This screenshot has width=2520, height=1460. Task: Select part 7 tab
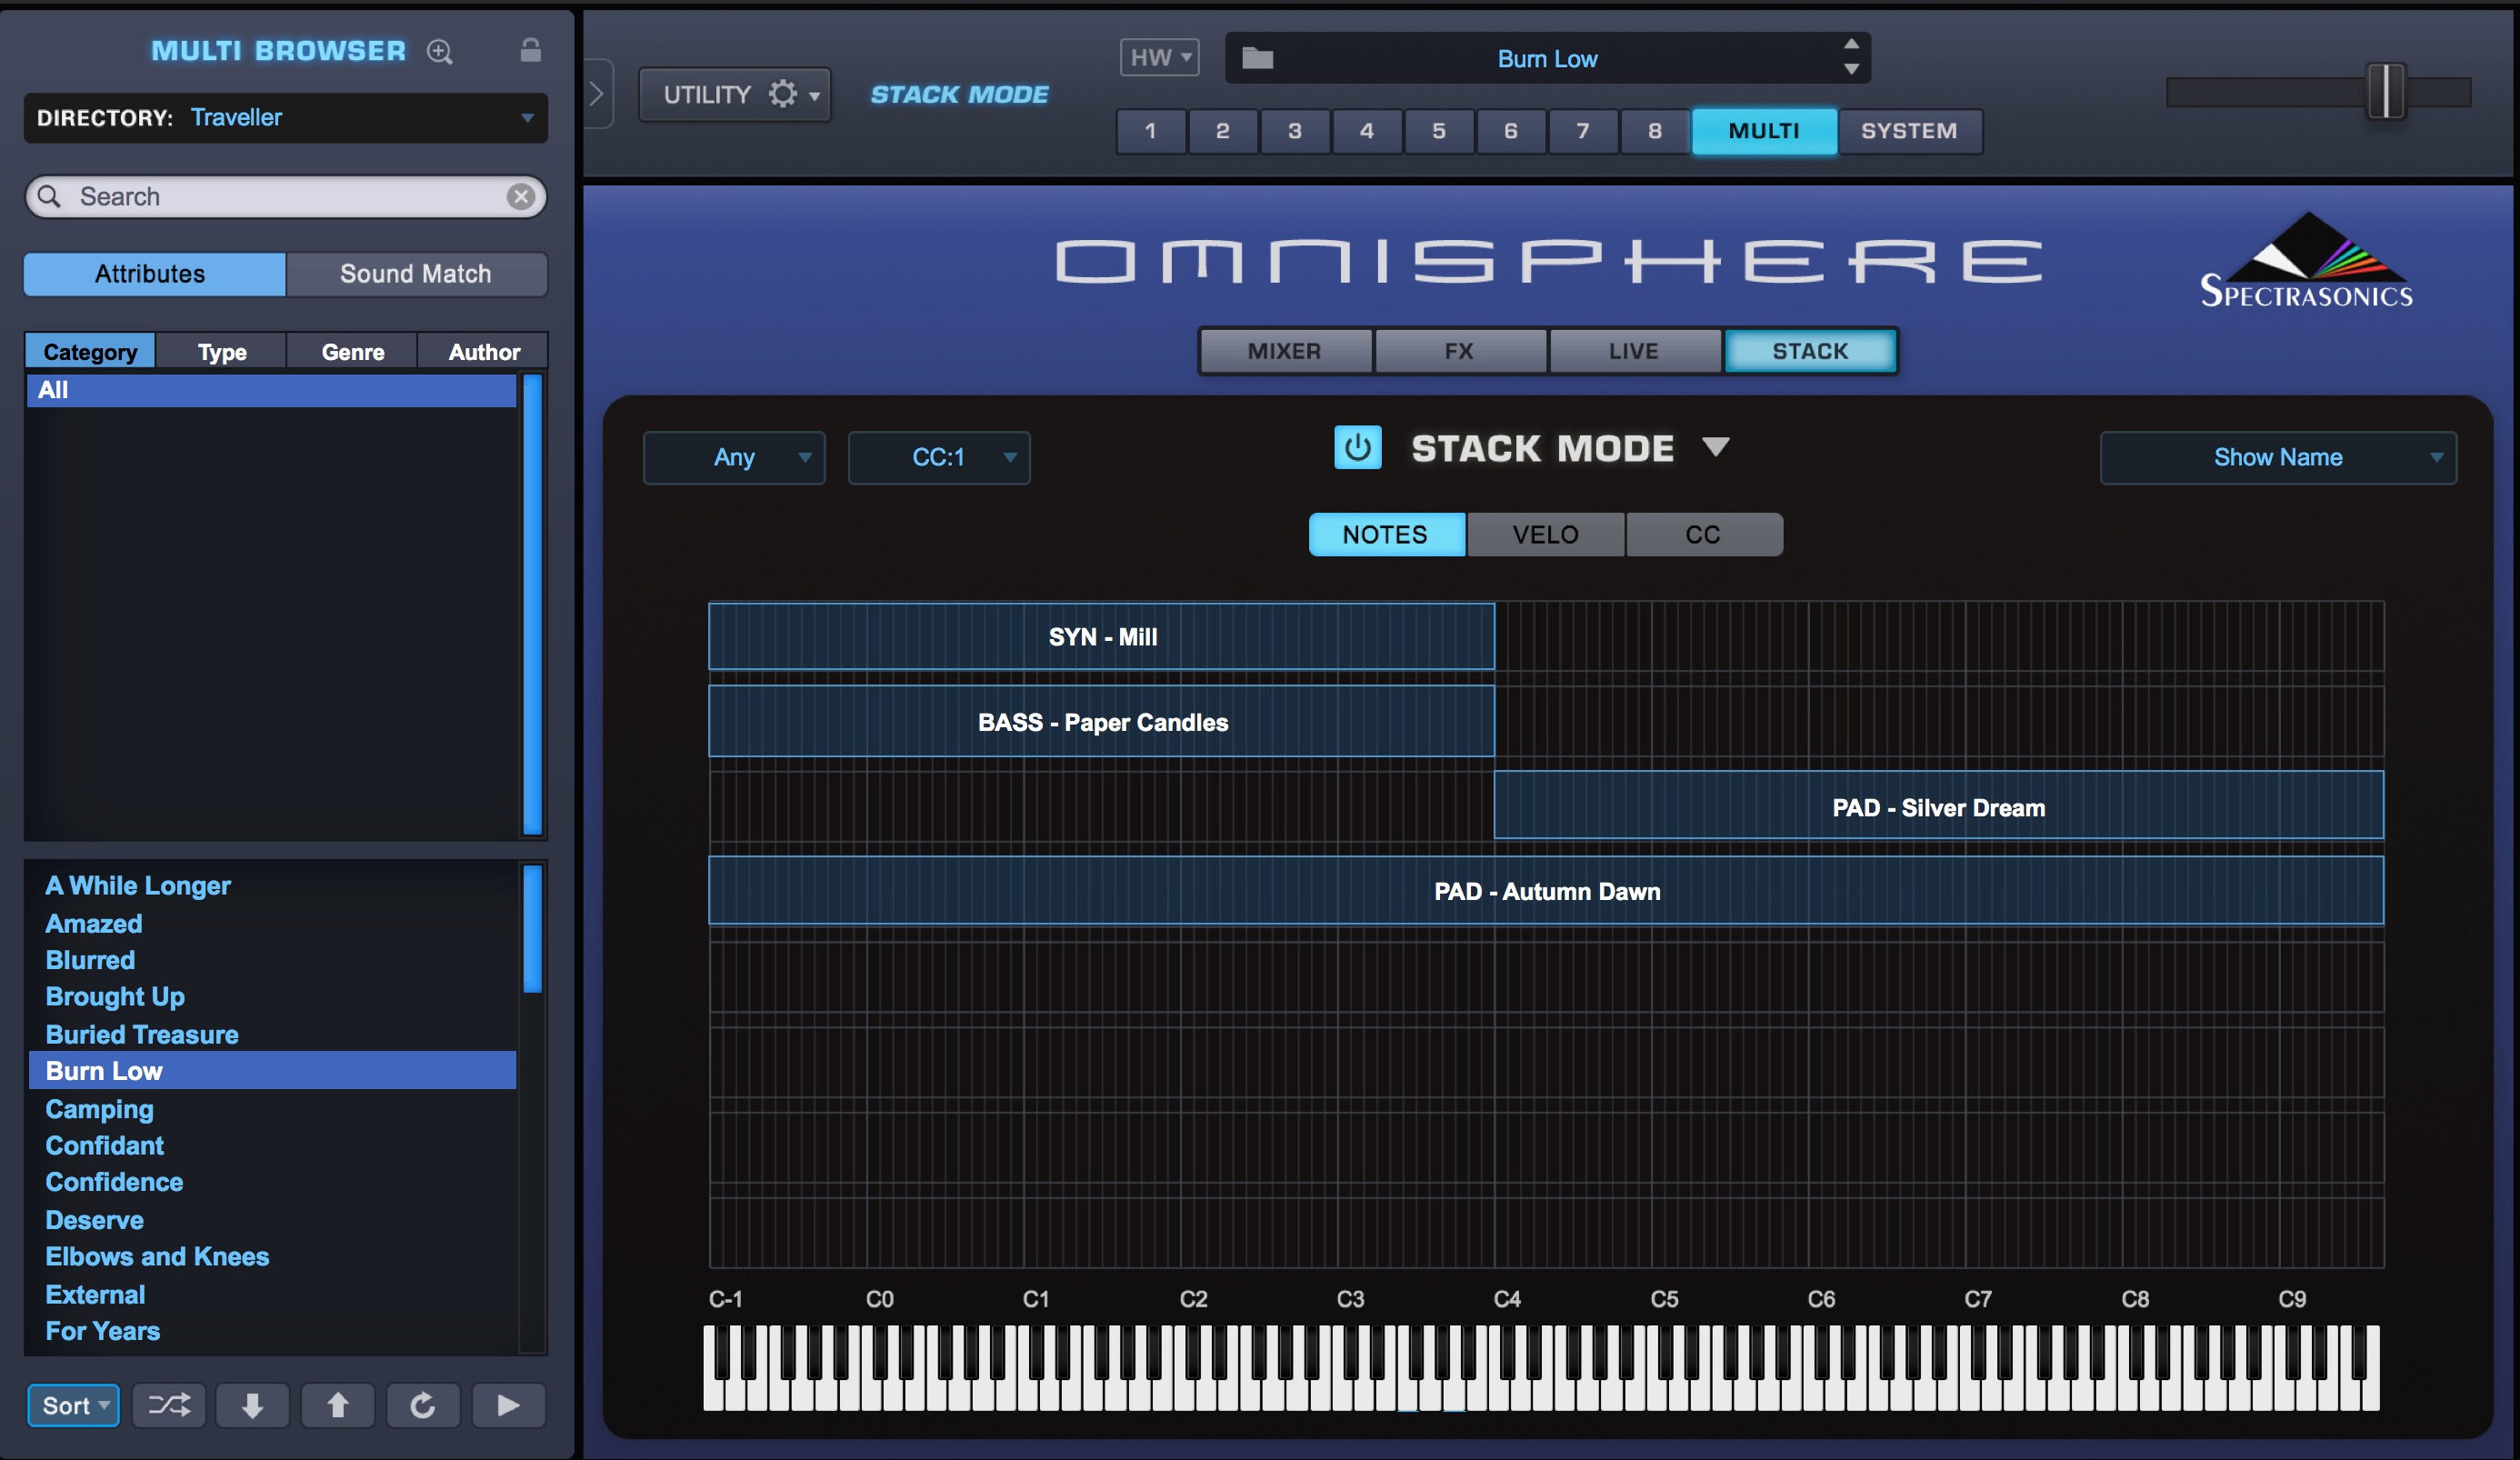tap(1583, 131)
